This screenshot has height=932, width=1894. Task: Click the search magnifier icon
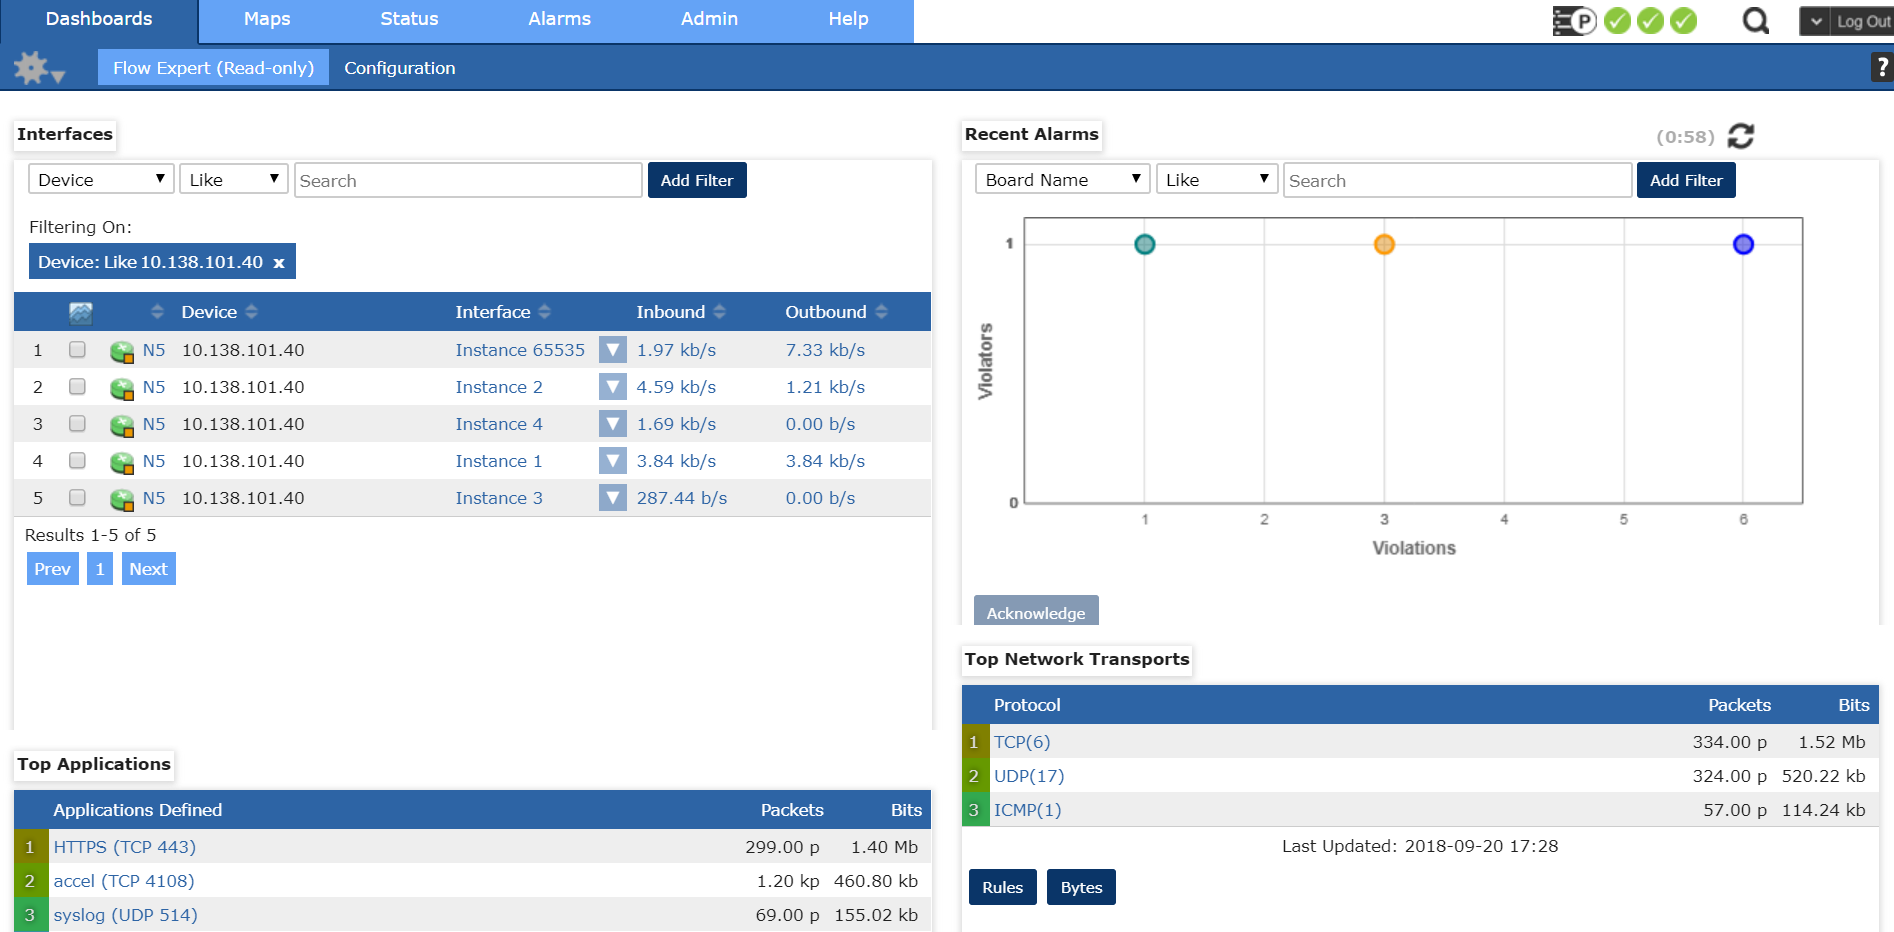click(1755, 21)
